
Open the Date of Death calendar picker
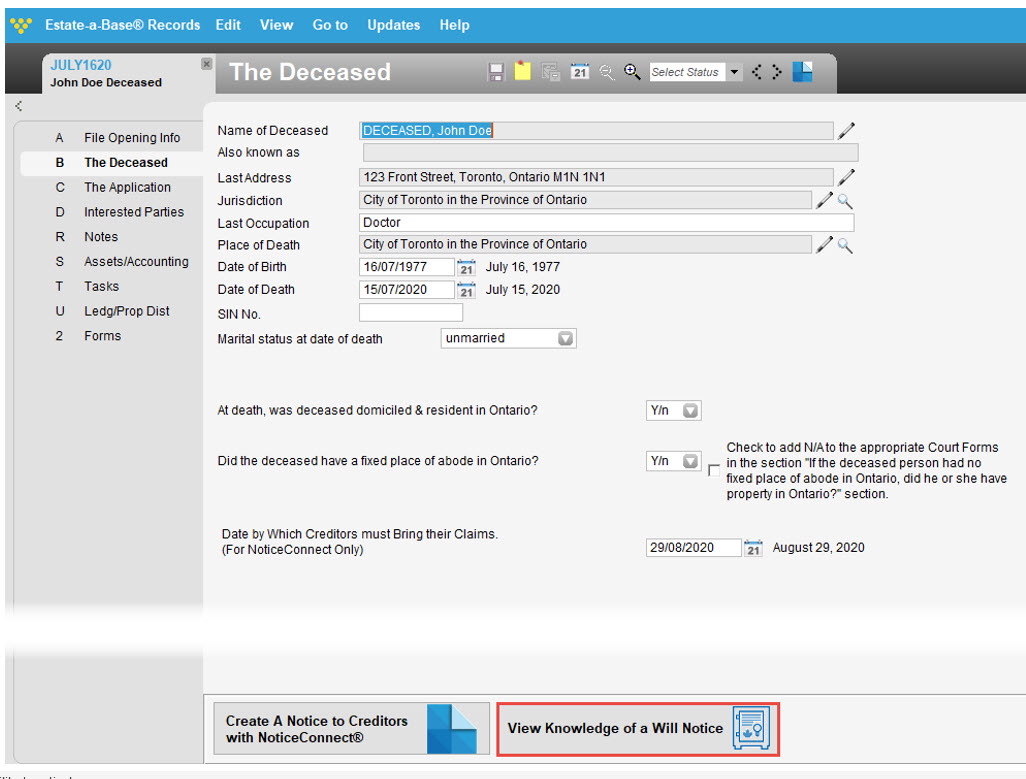466,290
